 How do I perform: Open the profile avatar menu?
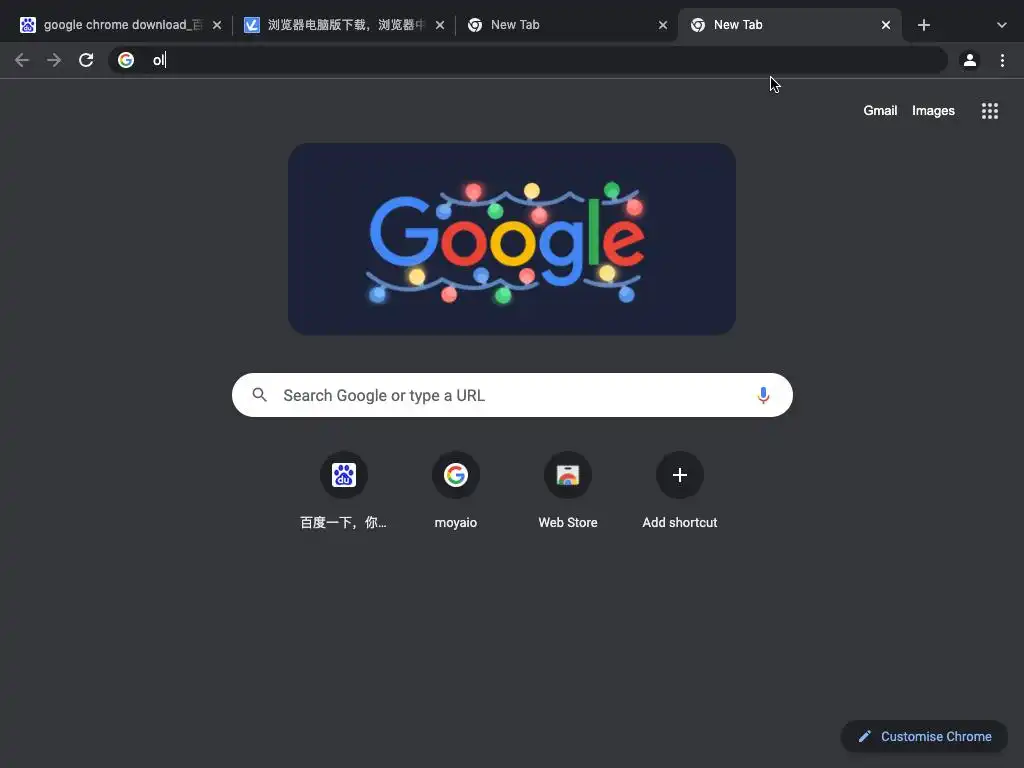point(970,61)
